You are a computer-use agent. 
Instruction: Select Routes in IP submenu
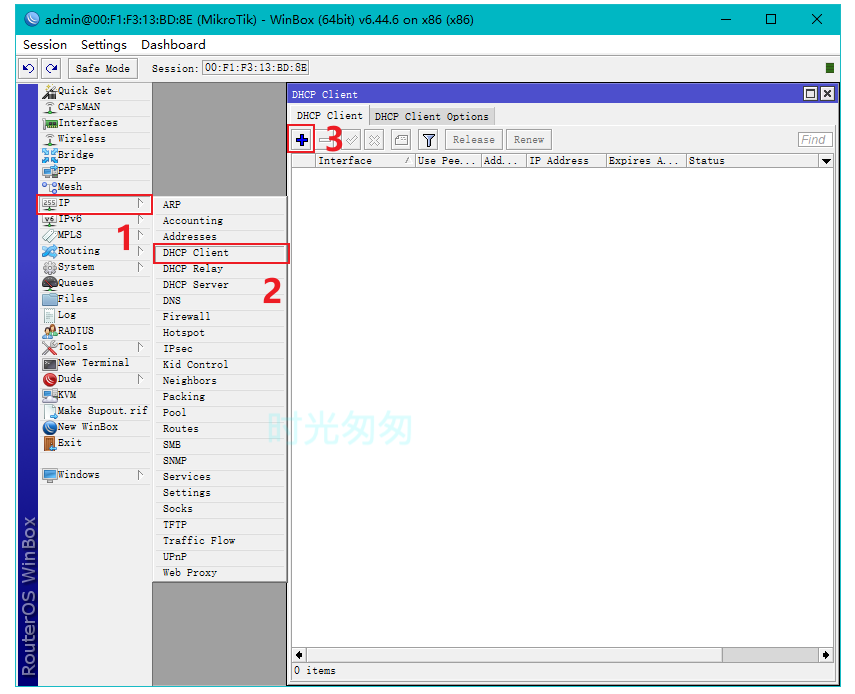pos(220,429)
